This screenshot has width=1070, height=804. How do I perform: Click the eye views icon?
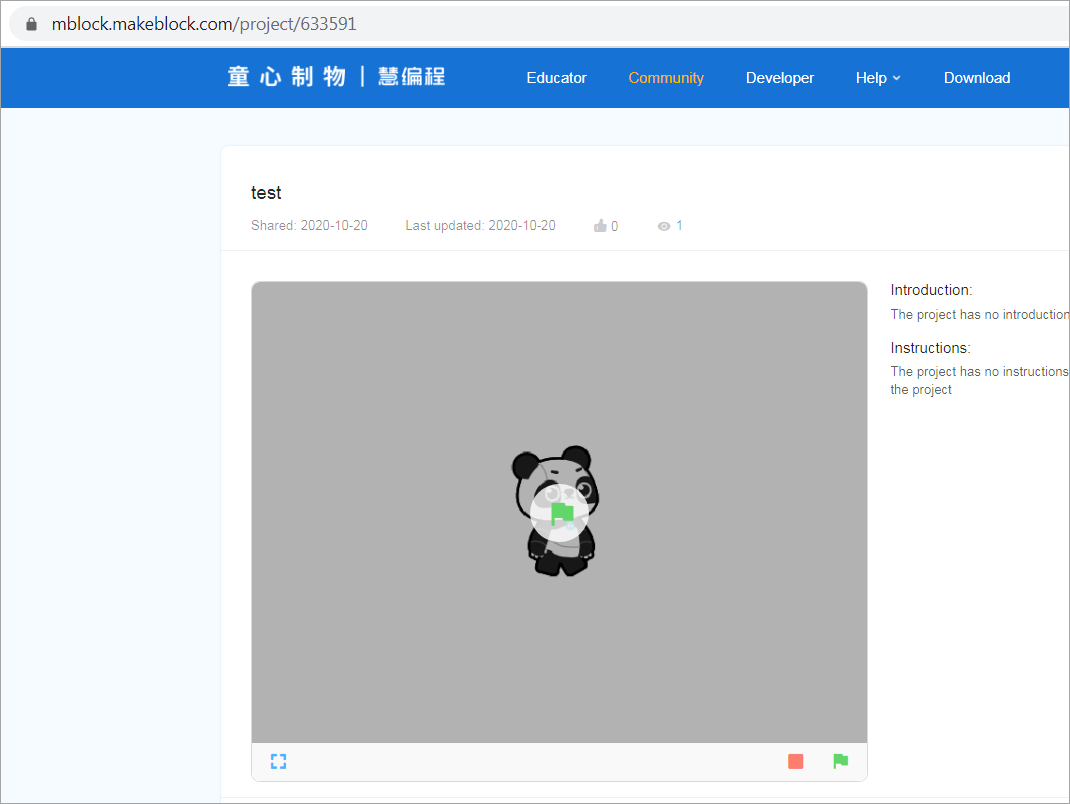(x=663, y=226)
